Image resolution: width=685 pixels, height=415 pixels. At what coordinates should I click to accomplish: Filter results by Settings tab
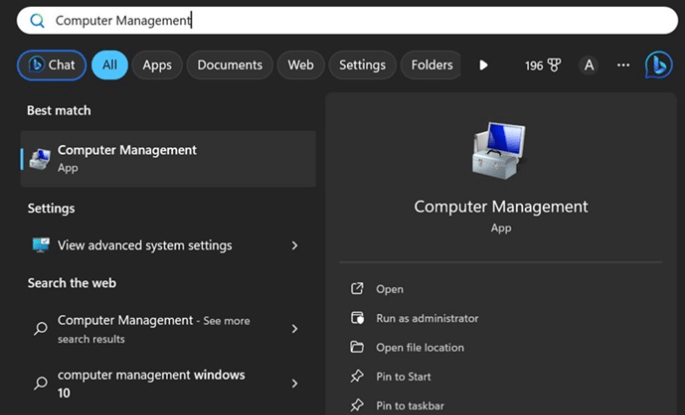tap(362, 65)
